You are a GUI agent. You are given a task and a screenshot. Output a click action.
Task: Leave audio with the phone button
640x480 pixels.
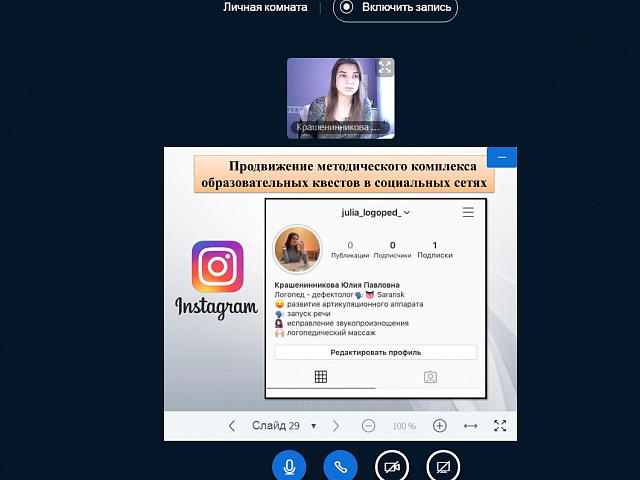click(x=340, y=466)
